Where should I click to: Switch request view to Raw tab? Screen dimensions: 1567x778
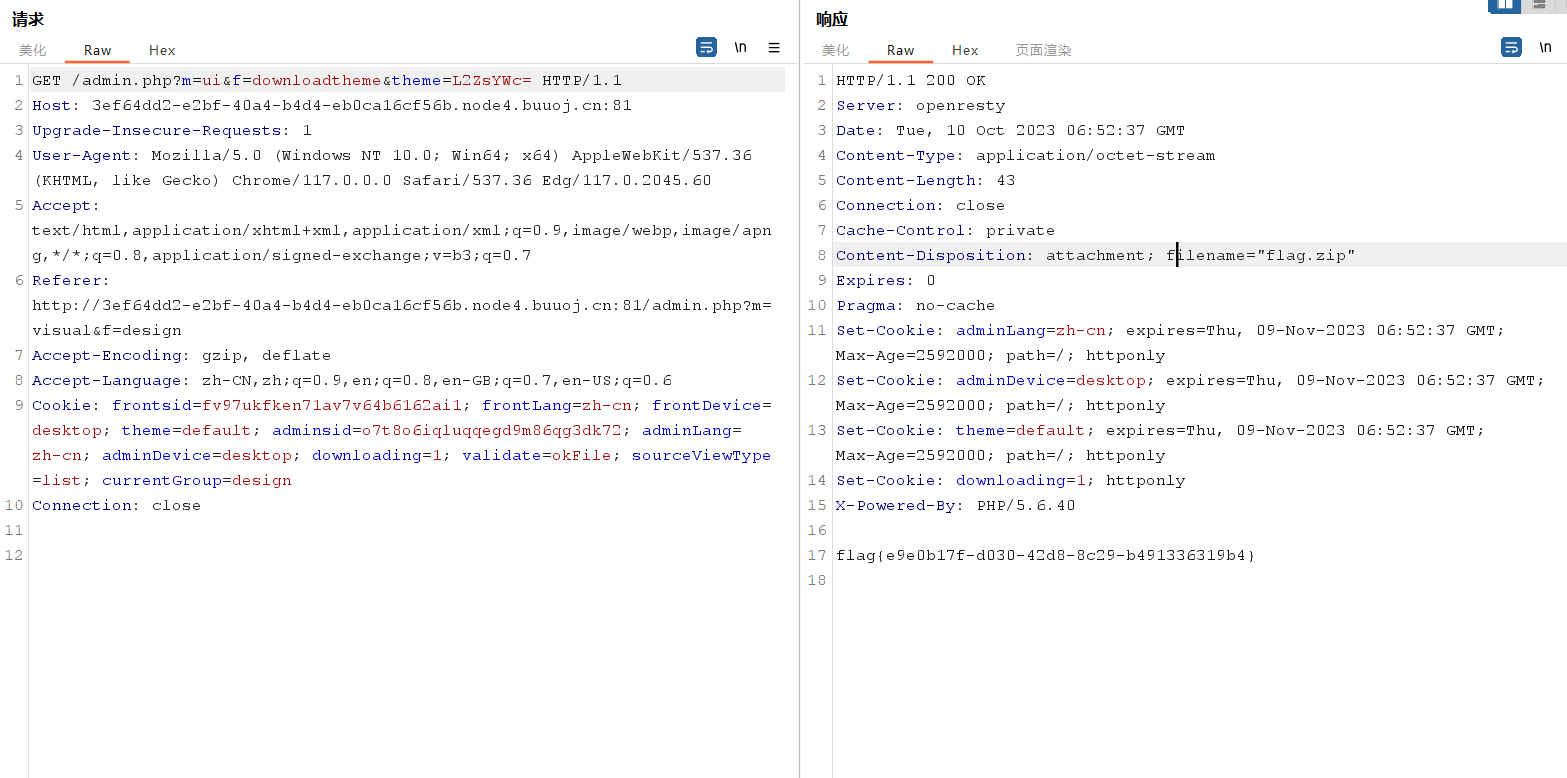tap(97, 50)
